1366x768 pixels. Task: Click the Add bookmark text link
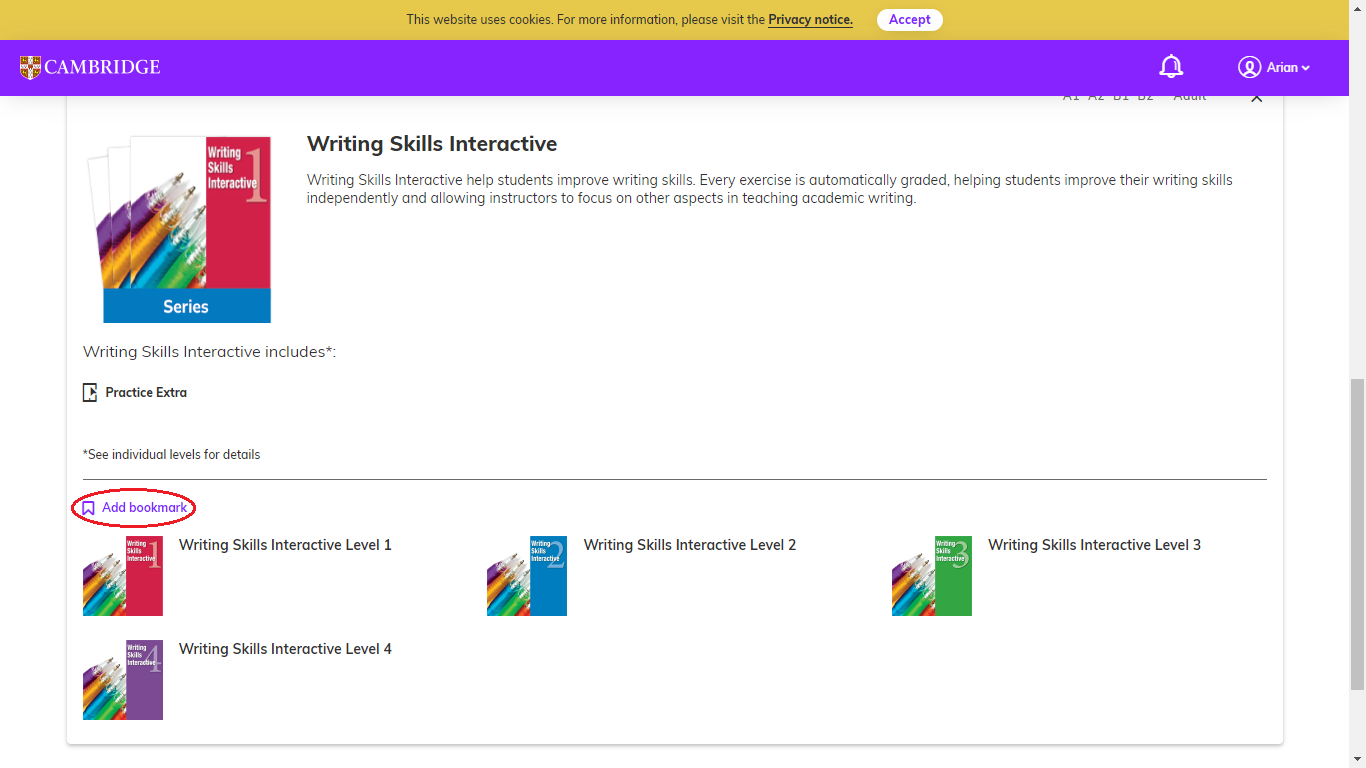pyautogui.click(x=144, y=508)
